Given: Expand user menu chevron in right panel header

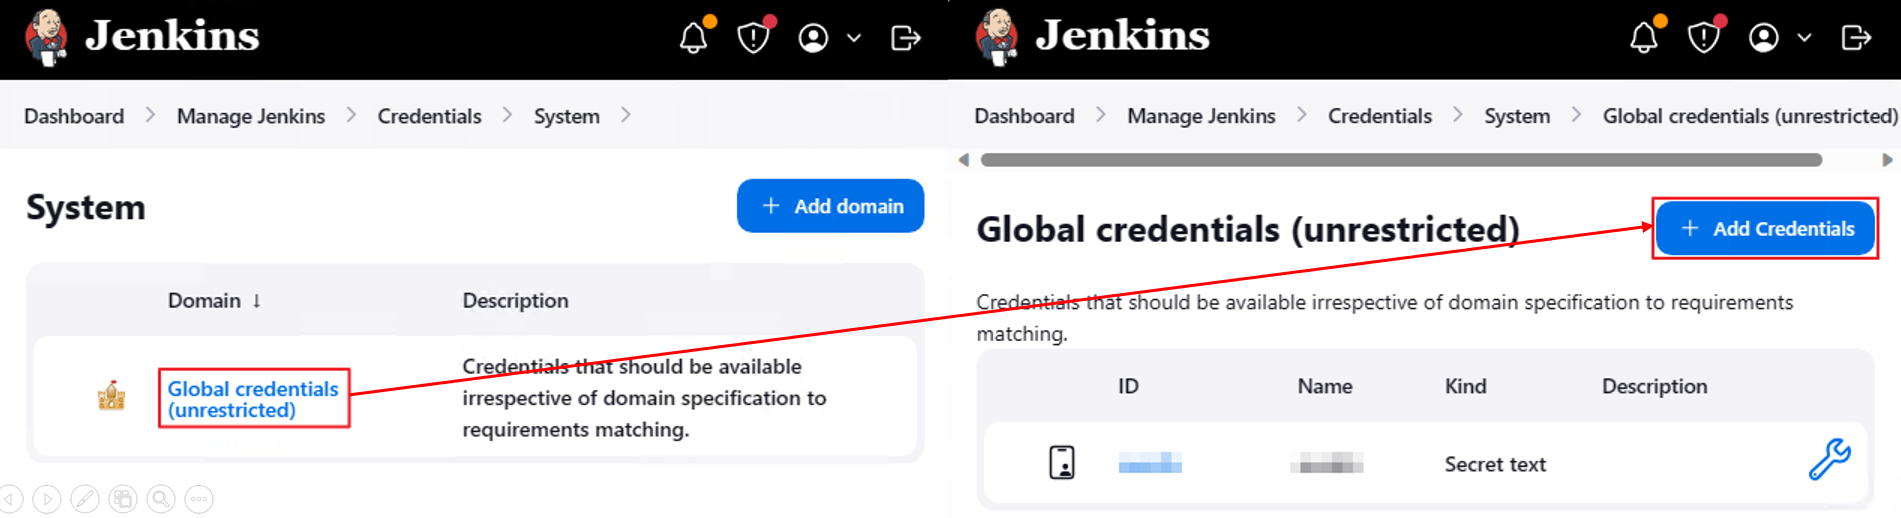Looking at the screenshot, I should (x=1804, y=38).
